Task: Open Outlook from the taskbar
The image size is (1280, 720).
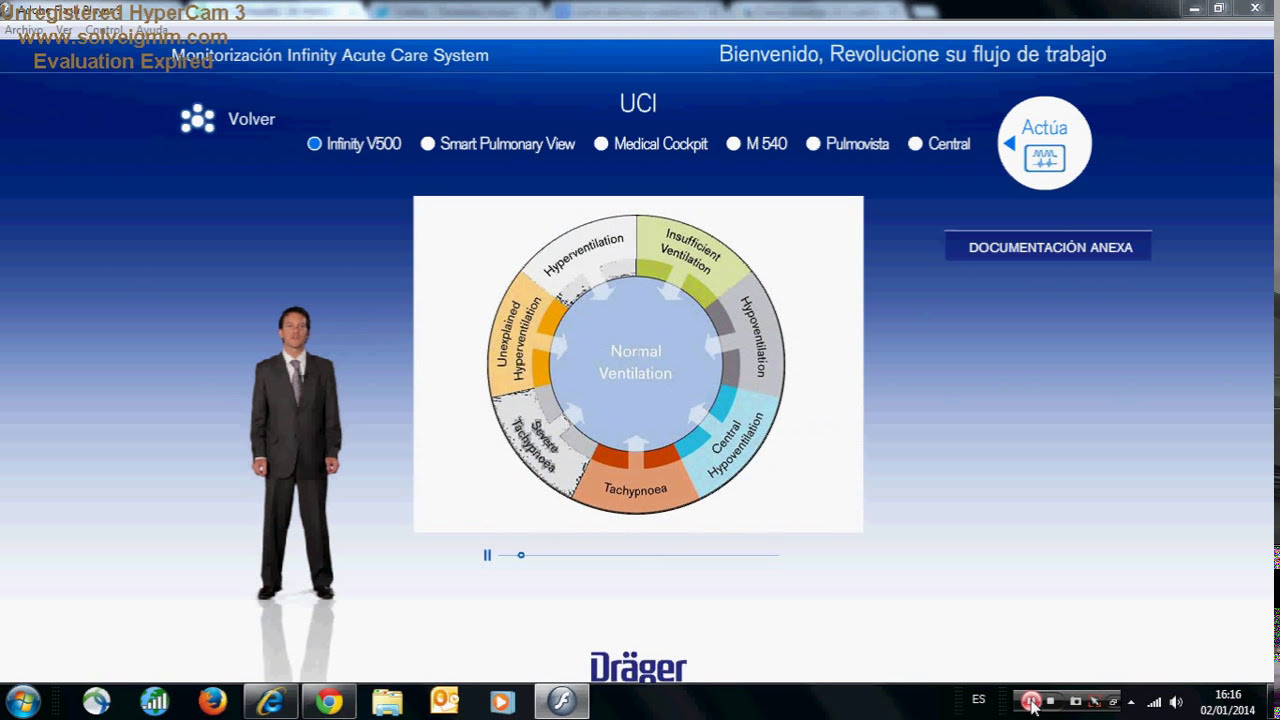Action: click(445, 702)
